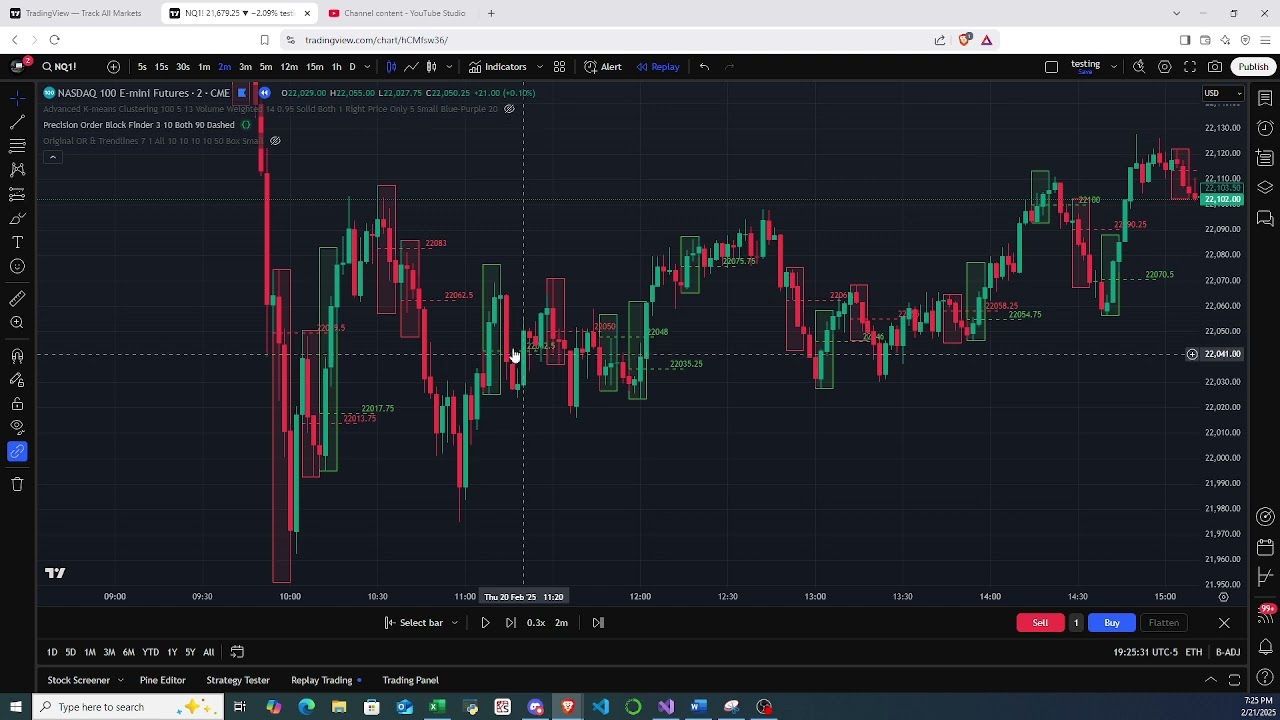Expand the testing layout dropdown
1280x720 pixels.
[x=1113, y=67]
